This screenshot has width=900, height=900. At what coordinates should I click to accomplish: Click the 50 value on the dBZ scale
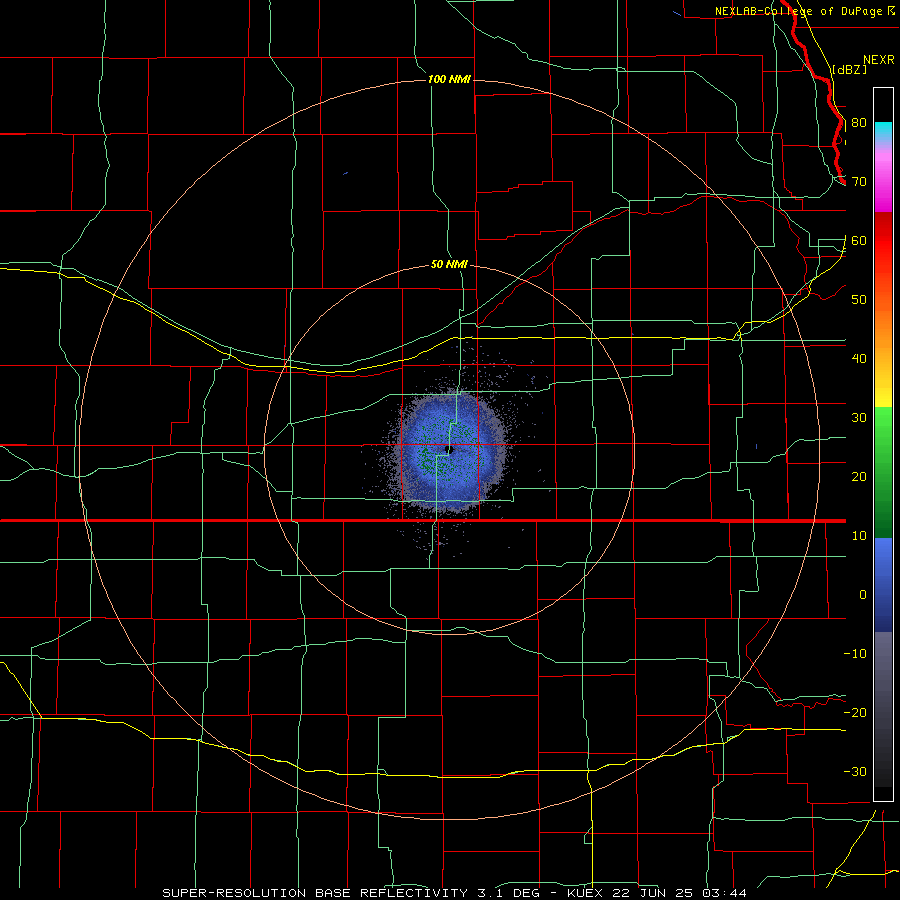pyautogui.click(x=859, y=300)
